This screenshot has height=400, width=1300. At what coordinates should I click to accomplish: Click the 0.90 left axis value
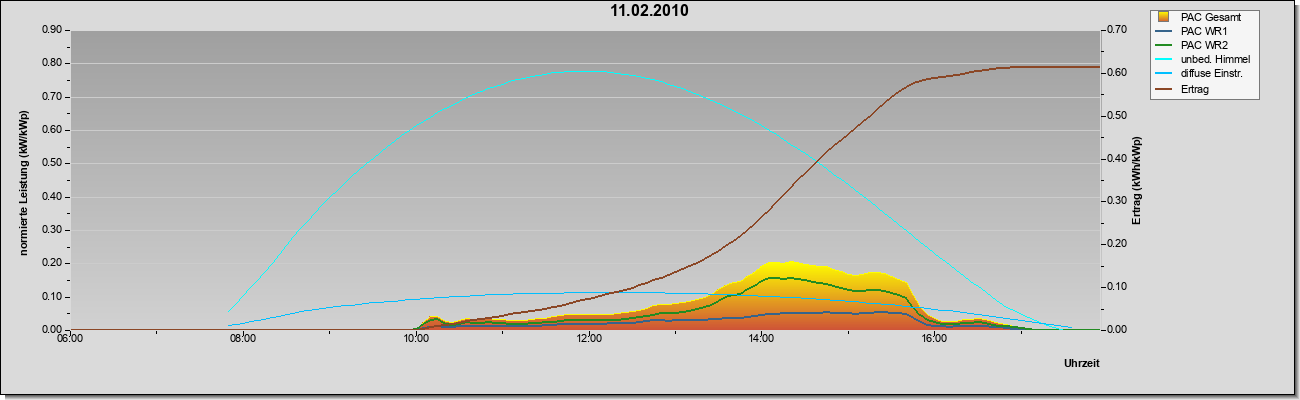[x=53, y=30]
